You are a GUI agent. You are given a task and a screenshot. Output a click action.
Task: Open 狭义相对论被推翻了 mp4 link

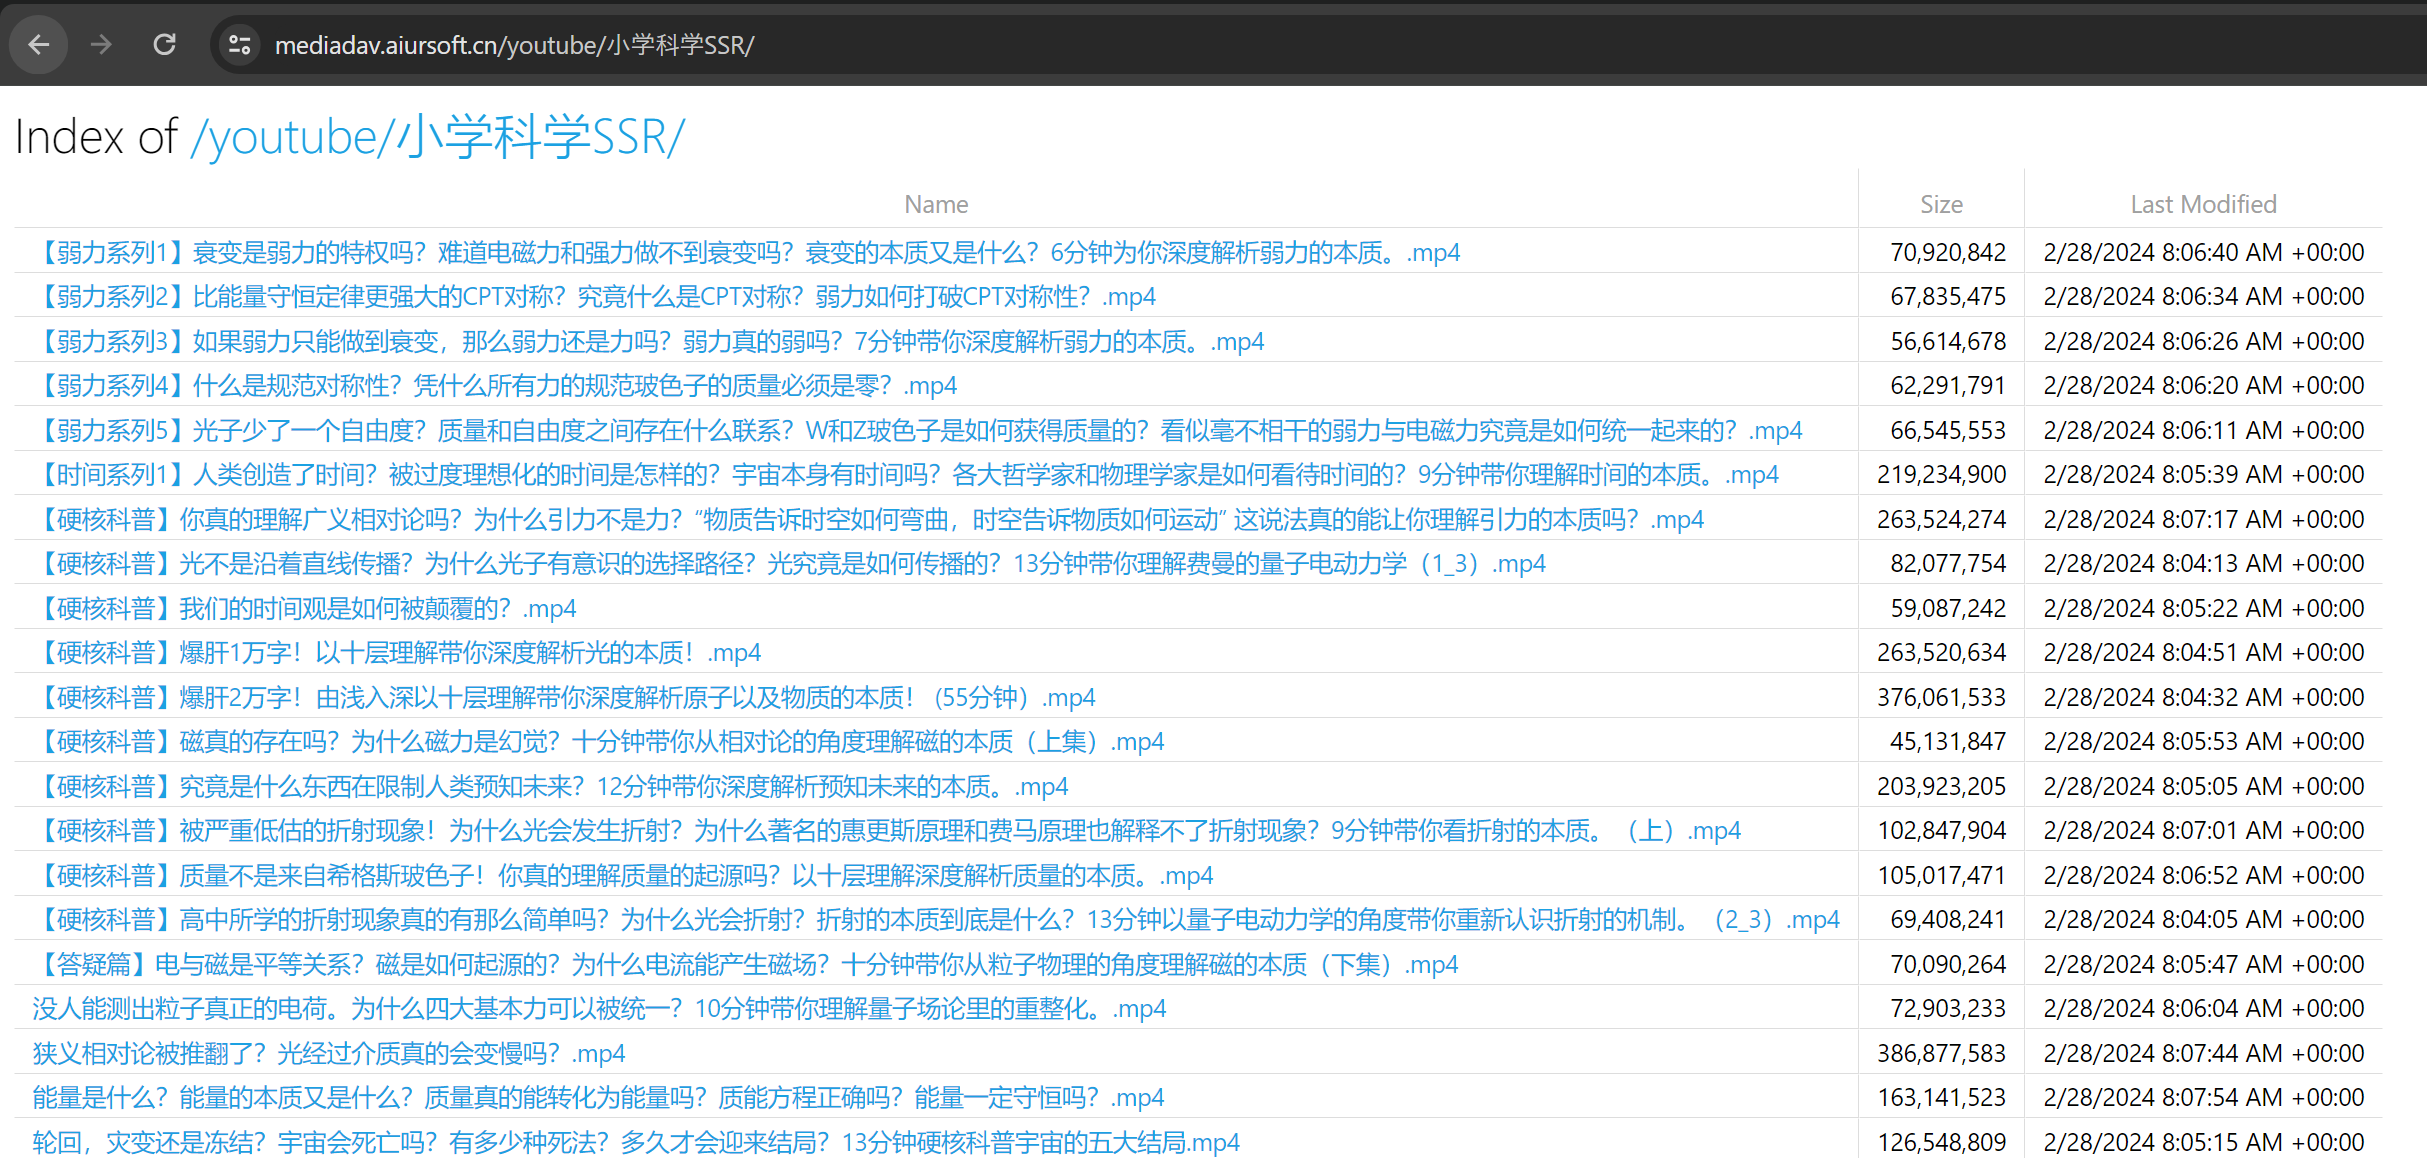[328, 1054]
